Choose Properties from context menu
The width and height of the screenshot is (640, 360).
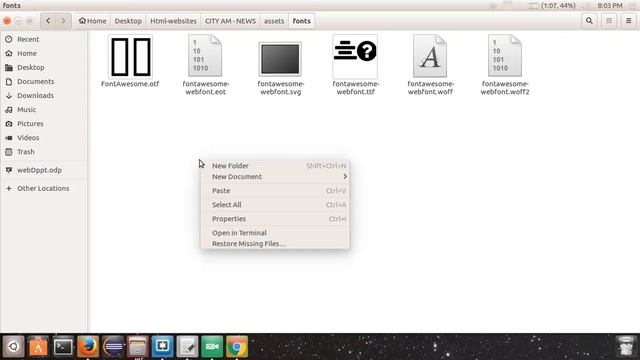[275, 219]
